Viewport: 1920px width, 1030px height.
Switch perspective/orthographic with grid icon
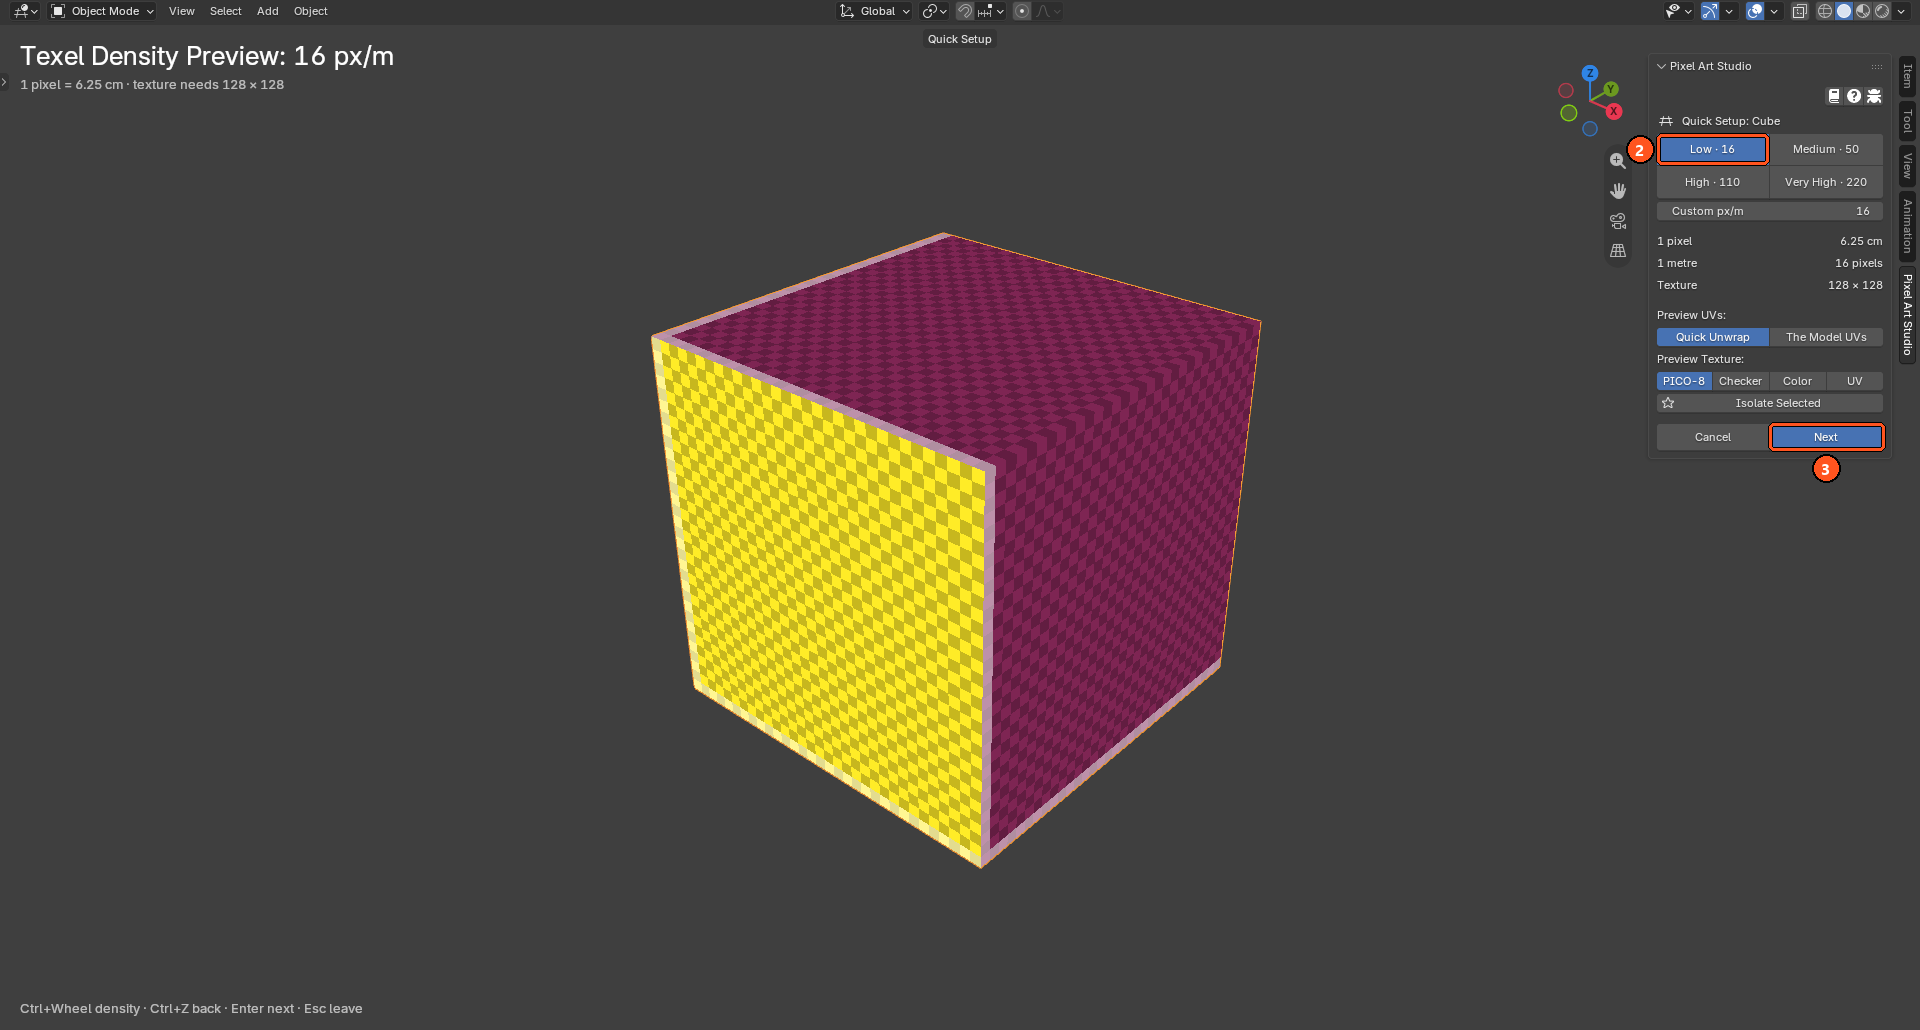[1618, 251]
